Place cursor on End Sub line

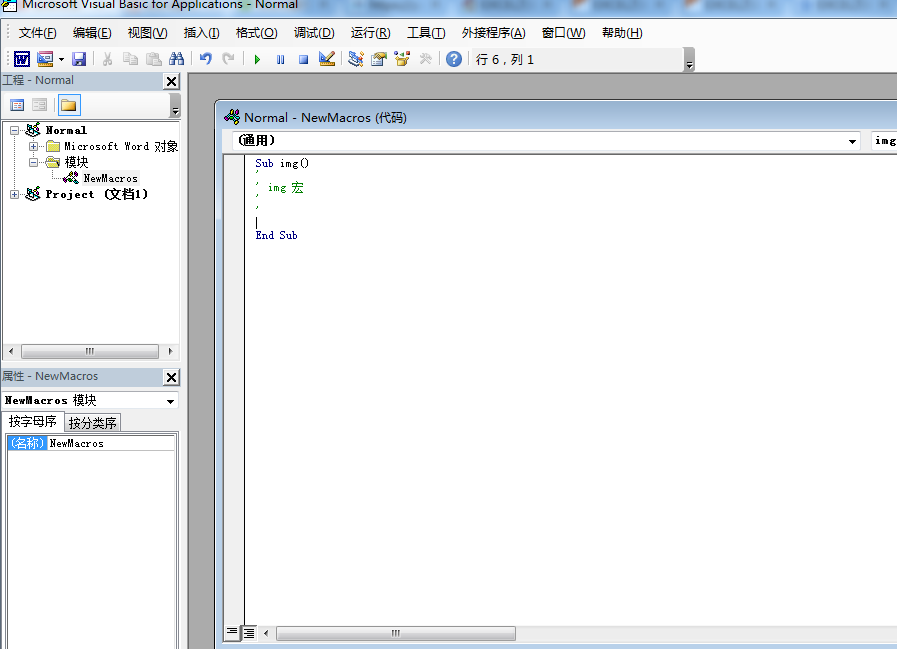276,235
